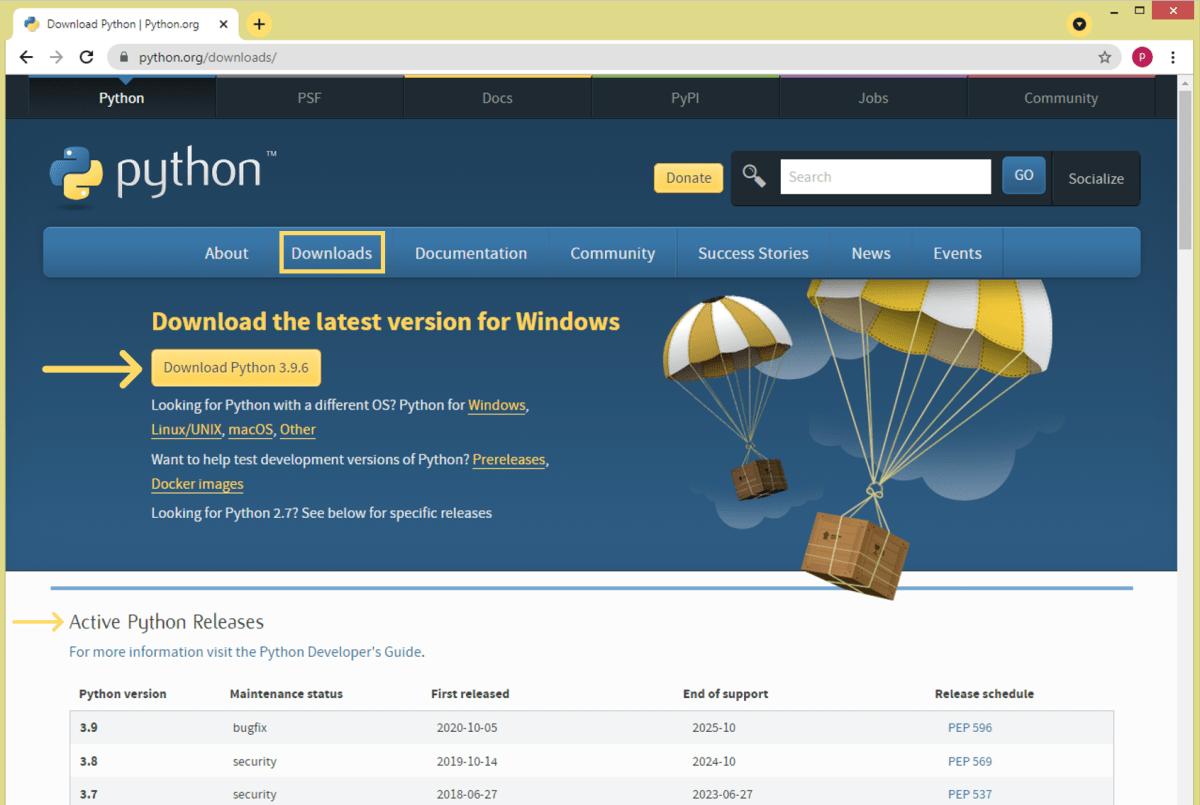Click version 3.7 in the table

tap(89, 795)
